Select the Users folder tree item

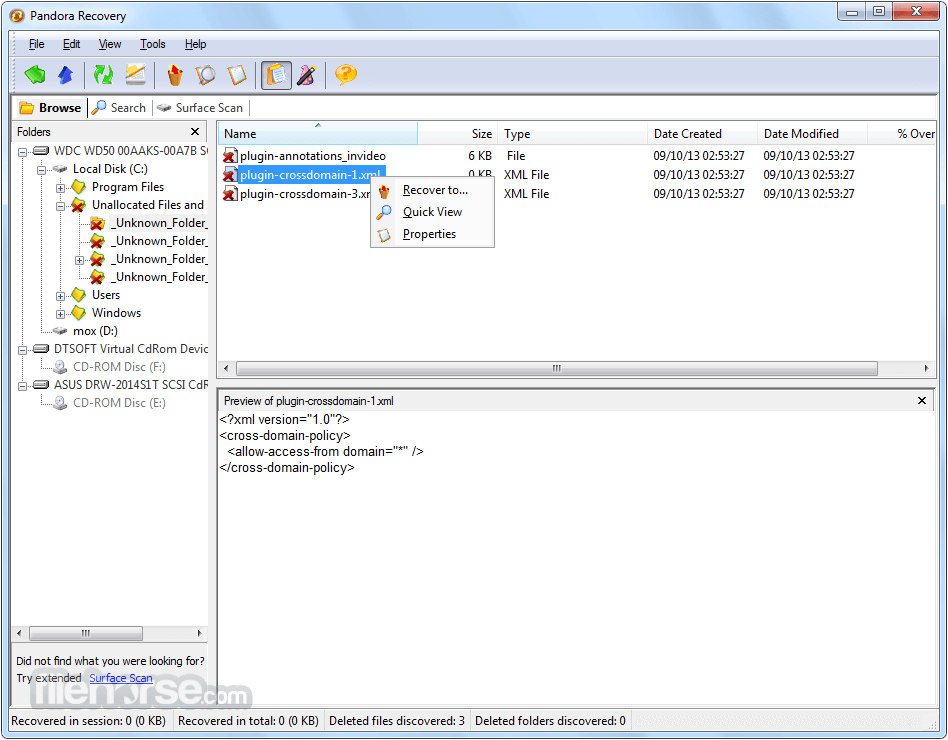tap(106, 295)
